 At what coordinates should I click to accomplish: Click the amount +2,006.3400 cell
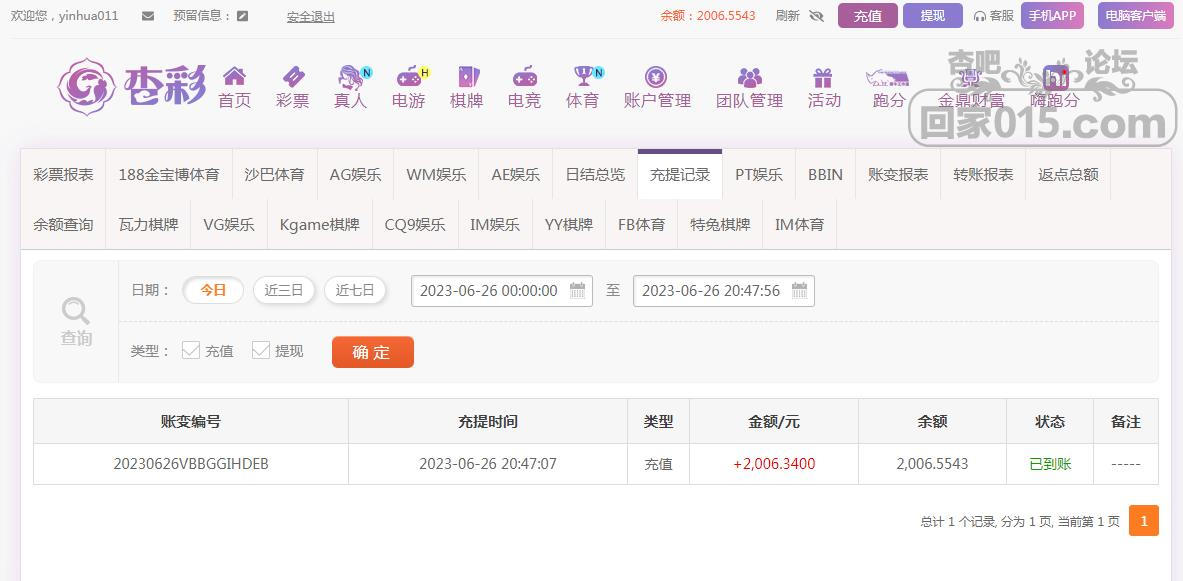(774, 464)
